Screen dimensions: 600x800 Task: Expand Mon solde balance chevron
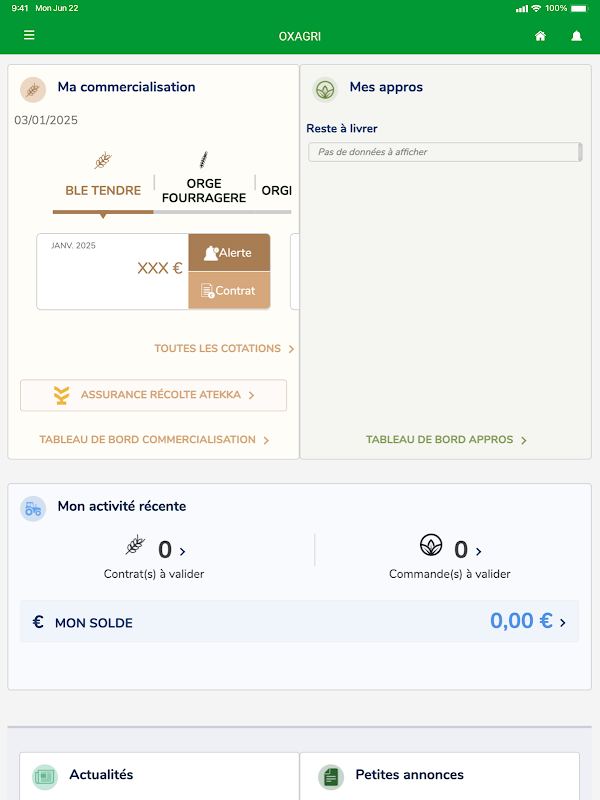tap(563, 622)
